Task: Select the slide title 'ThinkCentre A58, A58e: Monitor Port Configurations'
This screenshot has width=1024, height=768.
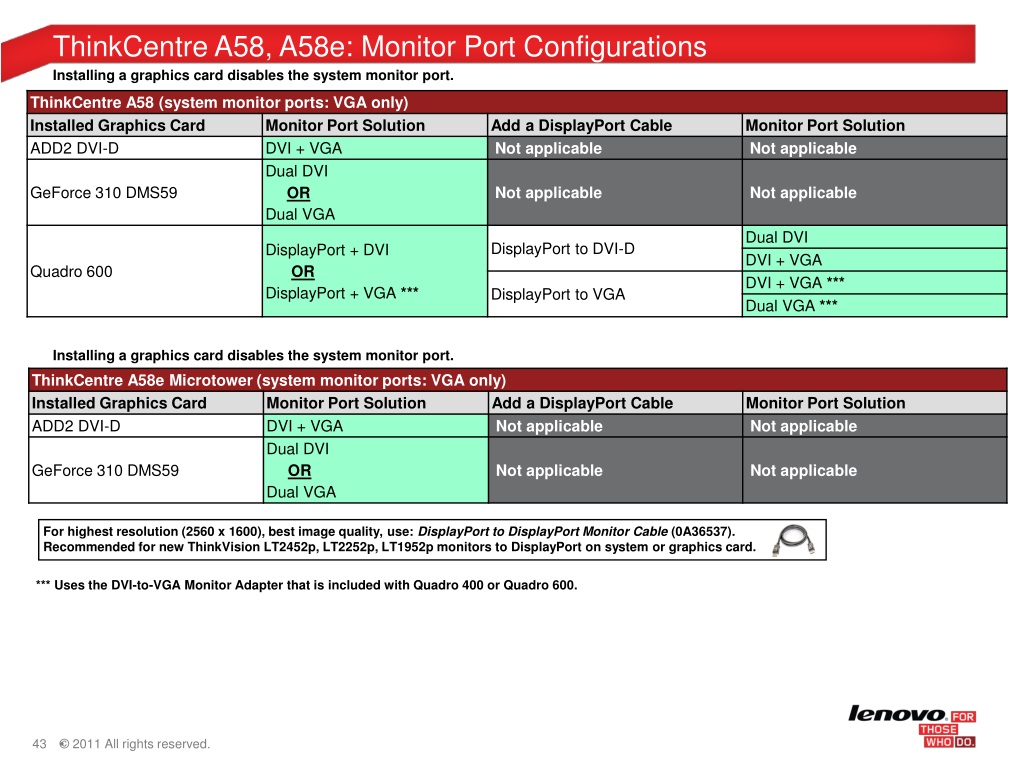Action: (379, 47)
